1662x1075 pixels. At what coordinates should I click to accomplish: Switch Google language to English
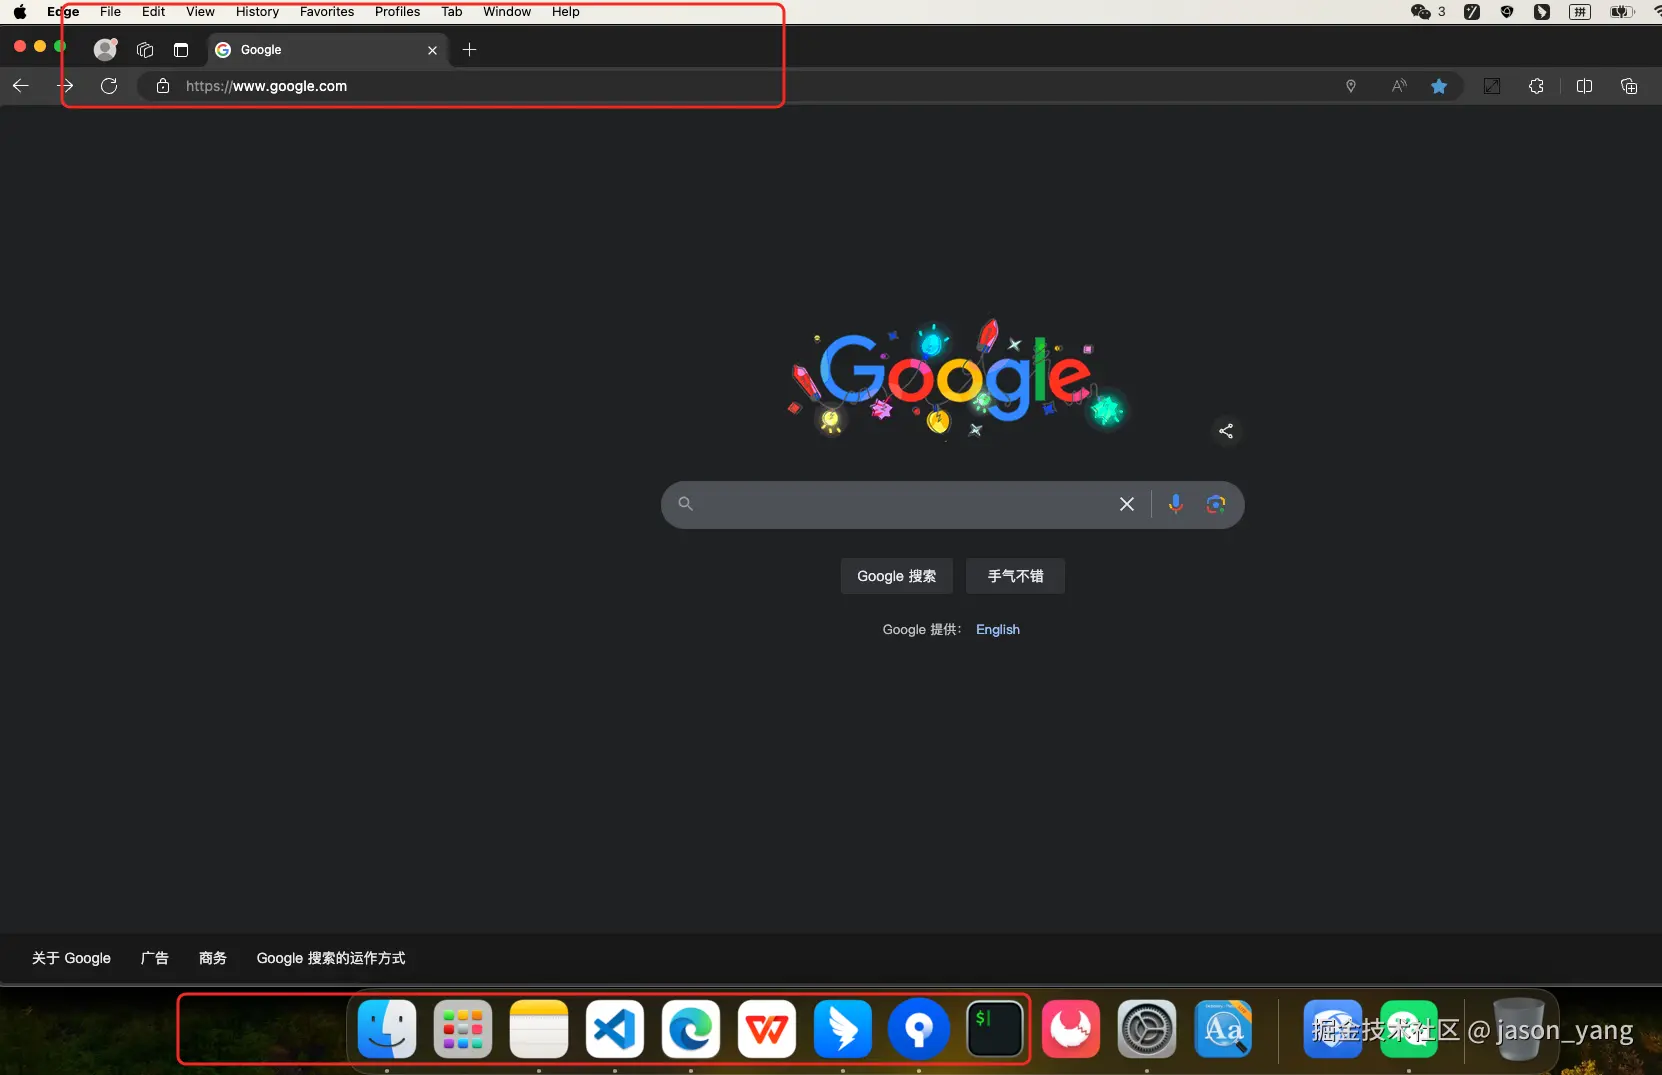click(998, 629)
